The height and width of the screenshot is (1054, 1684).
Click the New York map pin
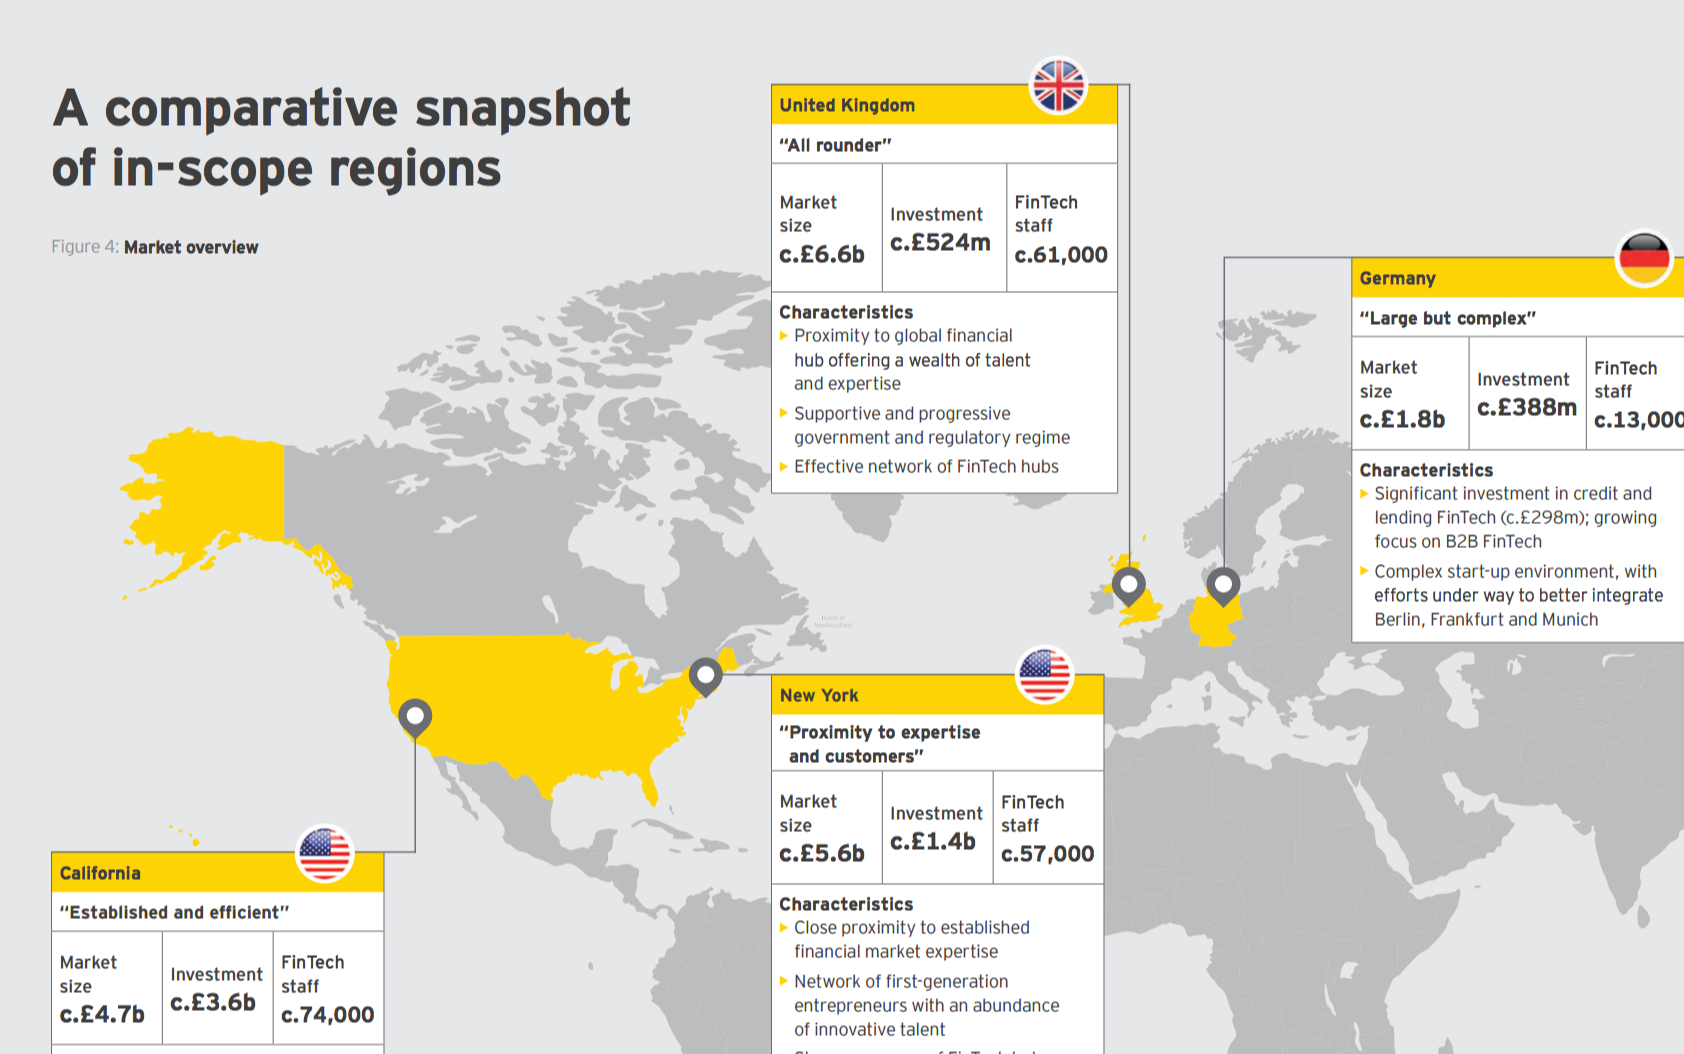pos(705,678)
